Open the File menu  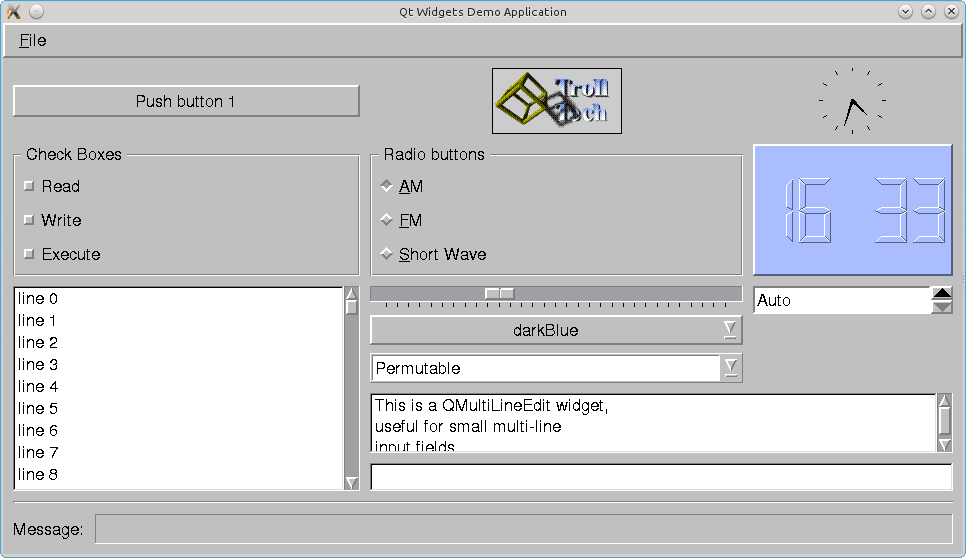[33, 41]
